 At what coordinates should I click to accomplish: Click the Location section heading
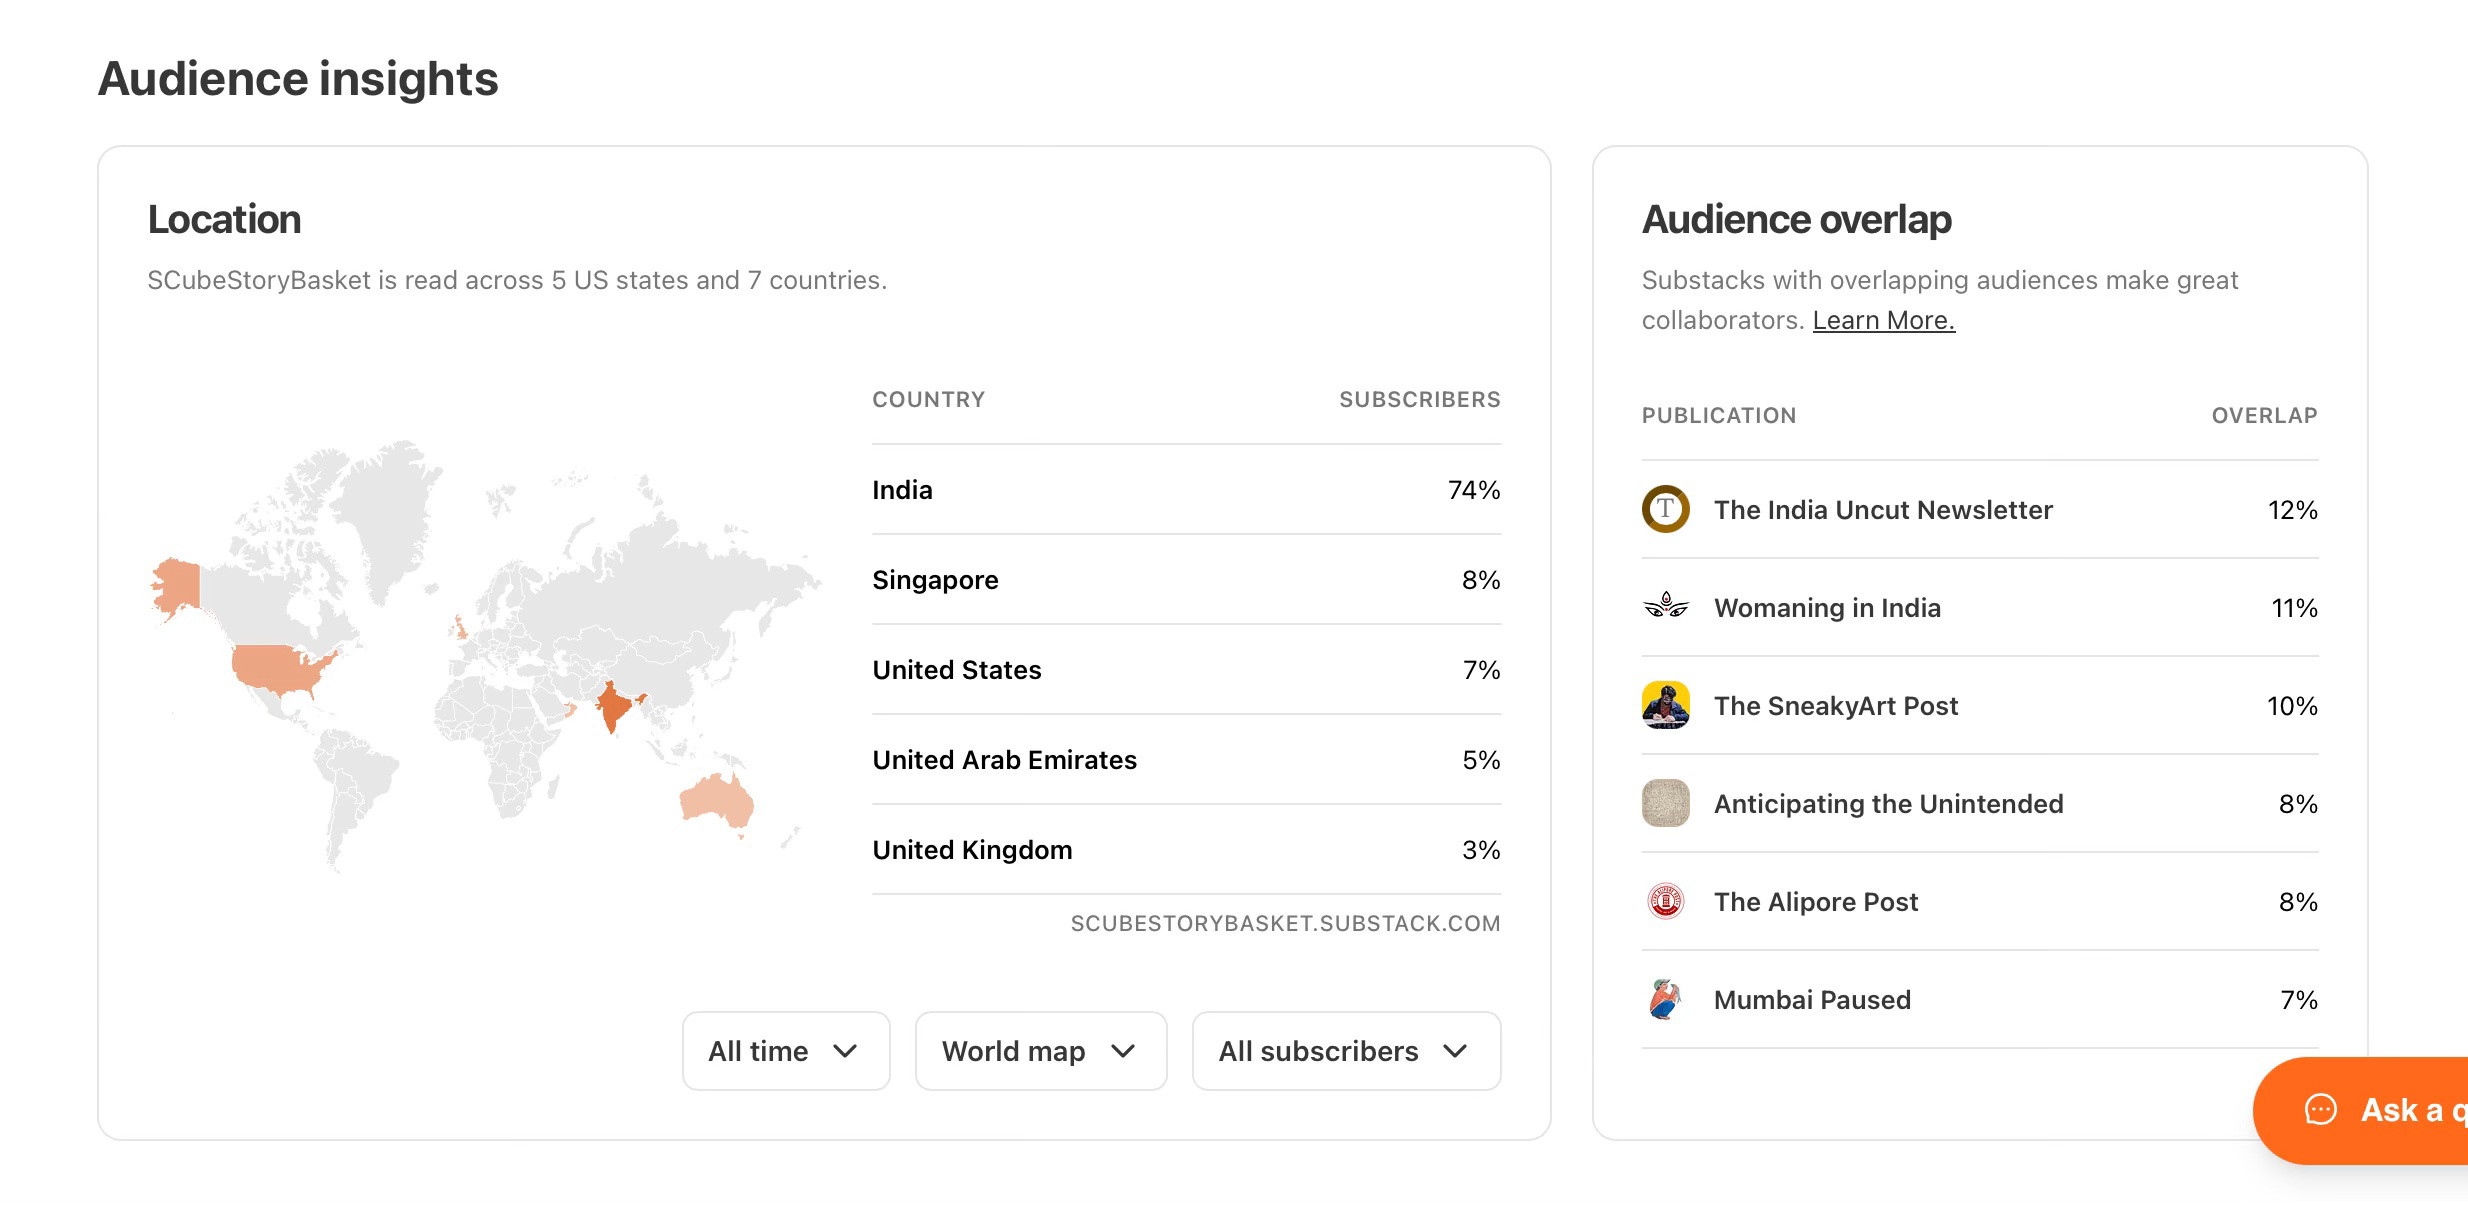pos(224,220)
